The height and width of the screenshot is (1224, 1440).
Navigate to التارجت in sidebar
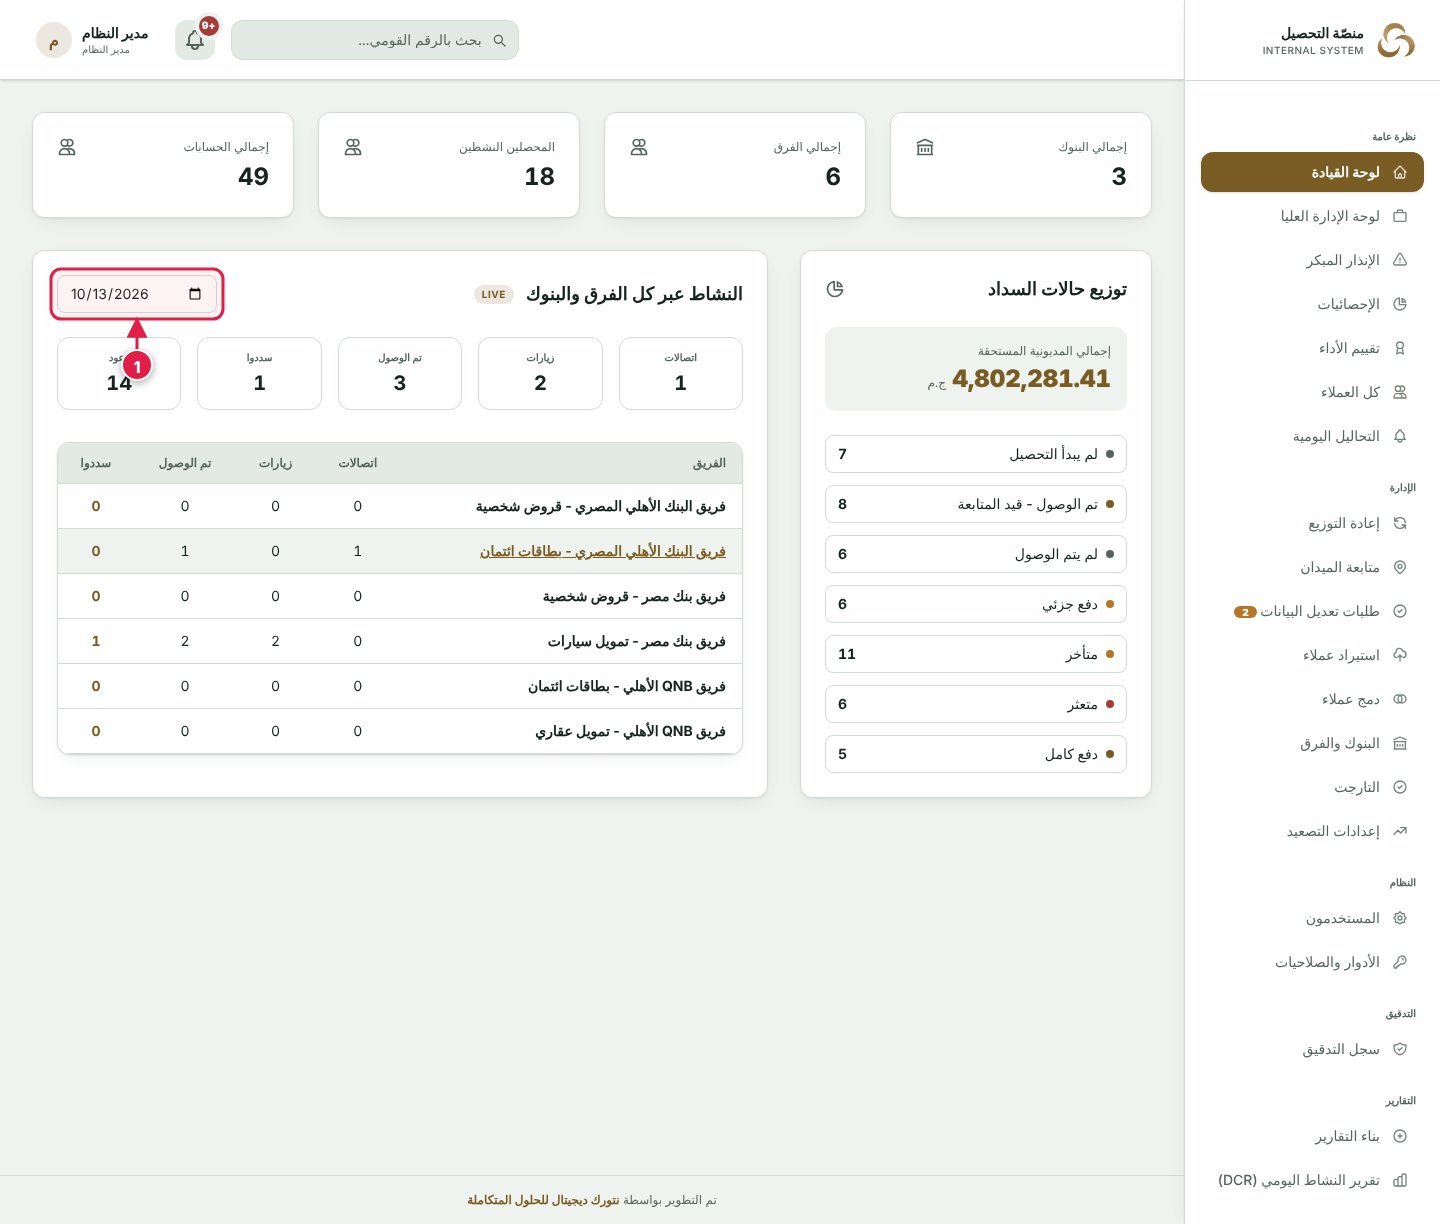coord(1312,787)
